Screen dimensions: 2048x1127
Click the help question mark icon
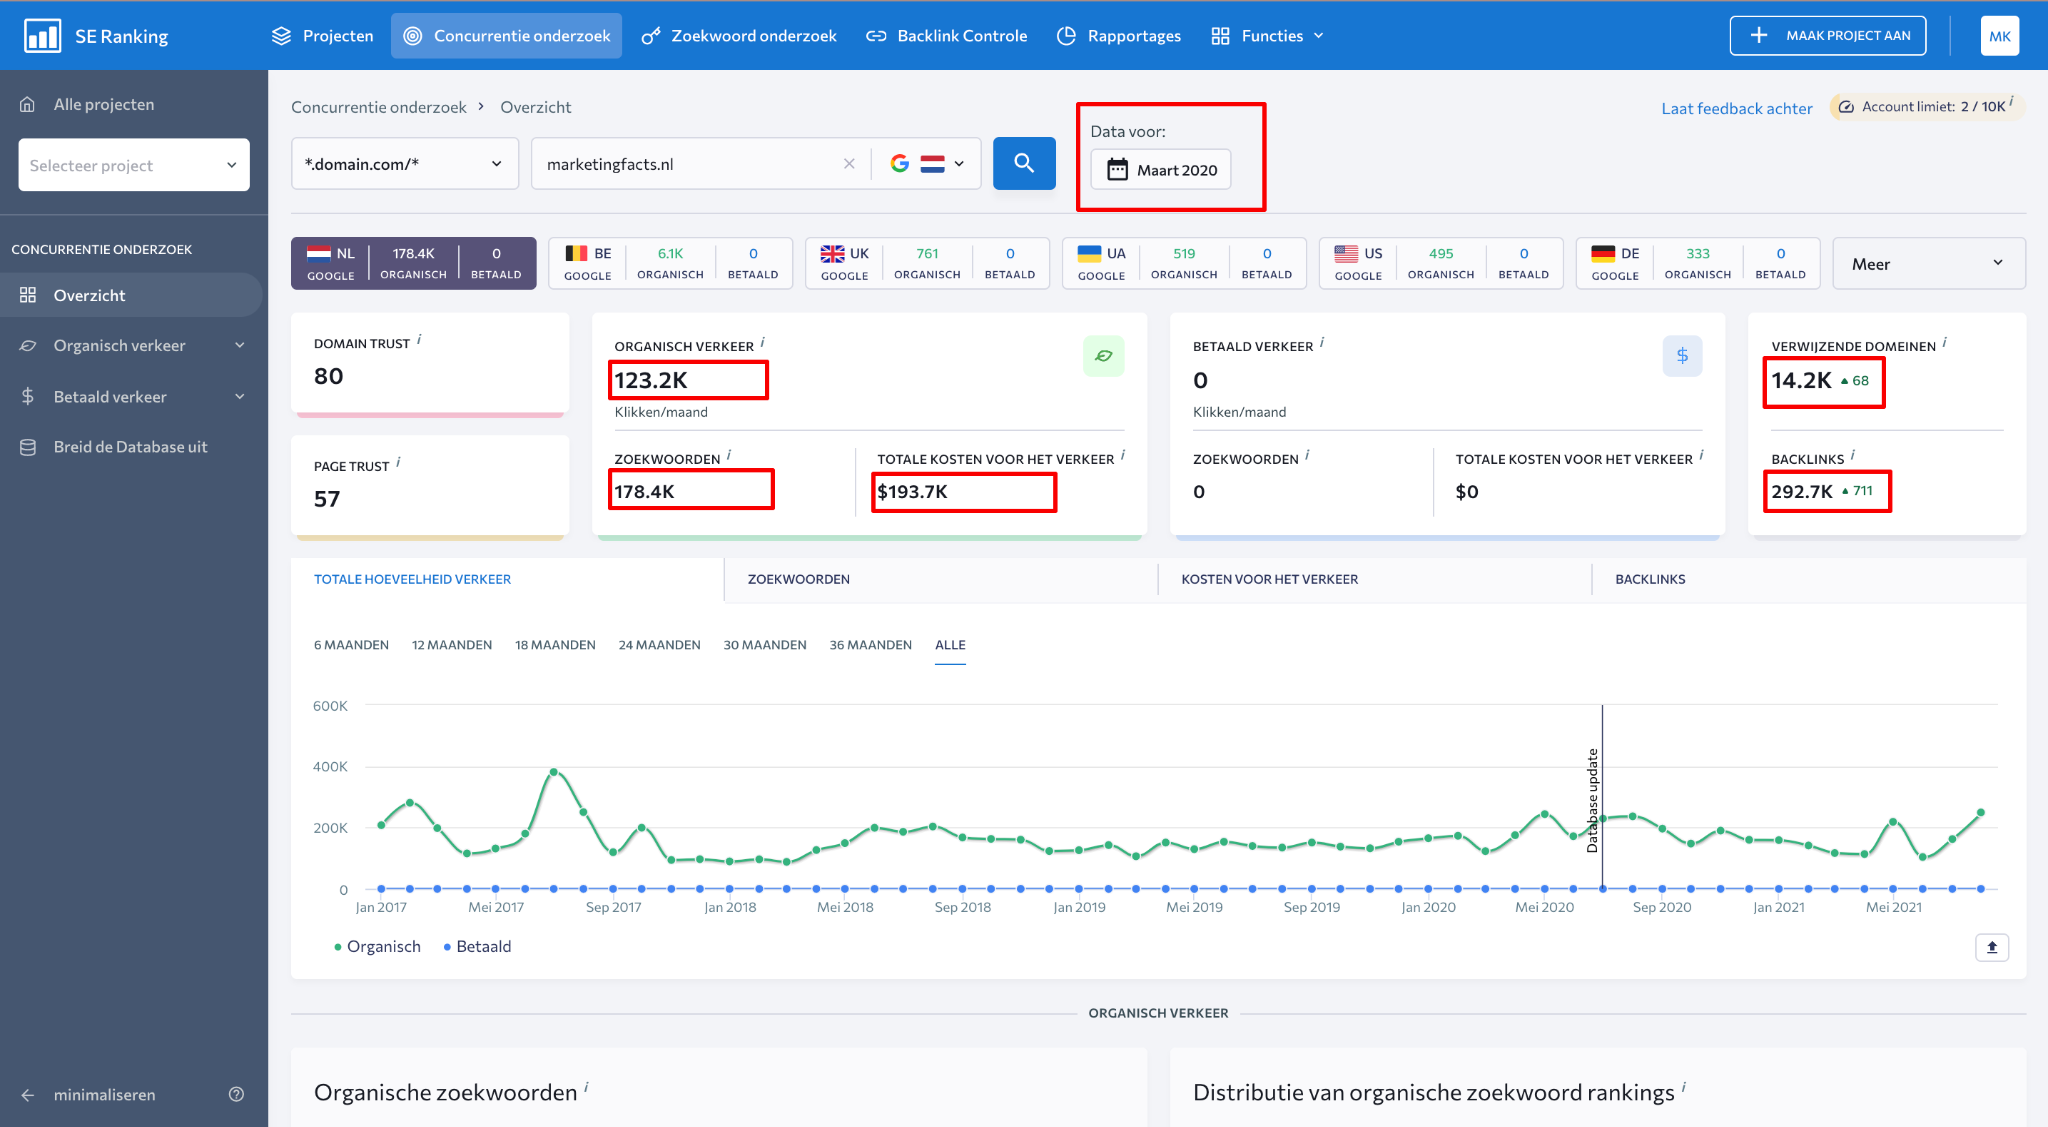pos(236,1094)
